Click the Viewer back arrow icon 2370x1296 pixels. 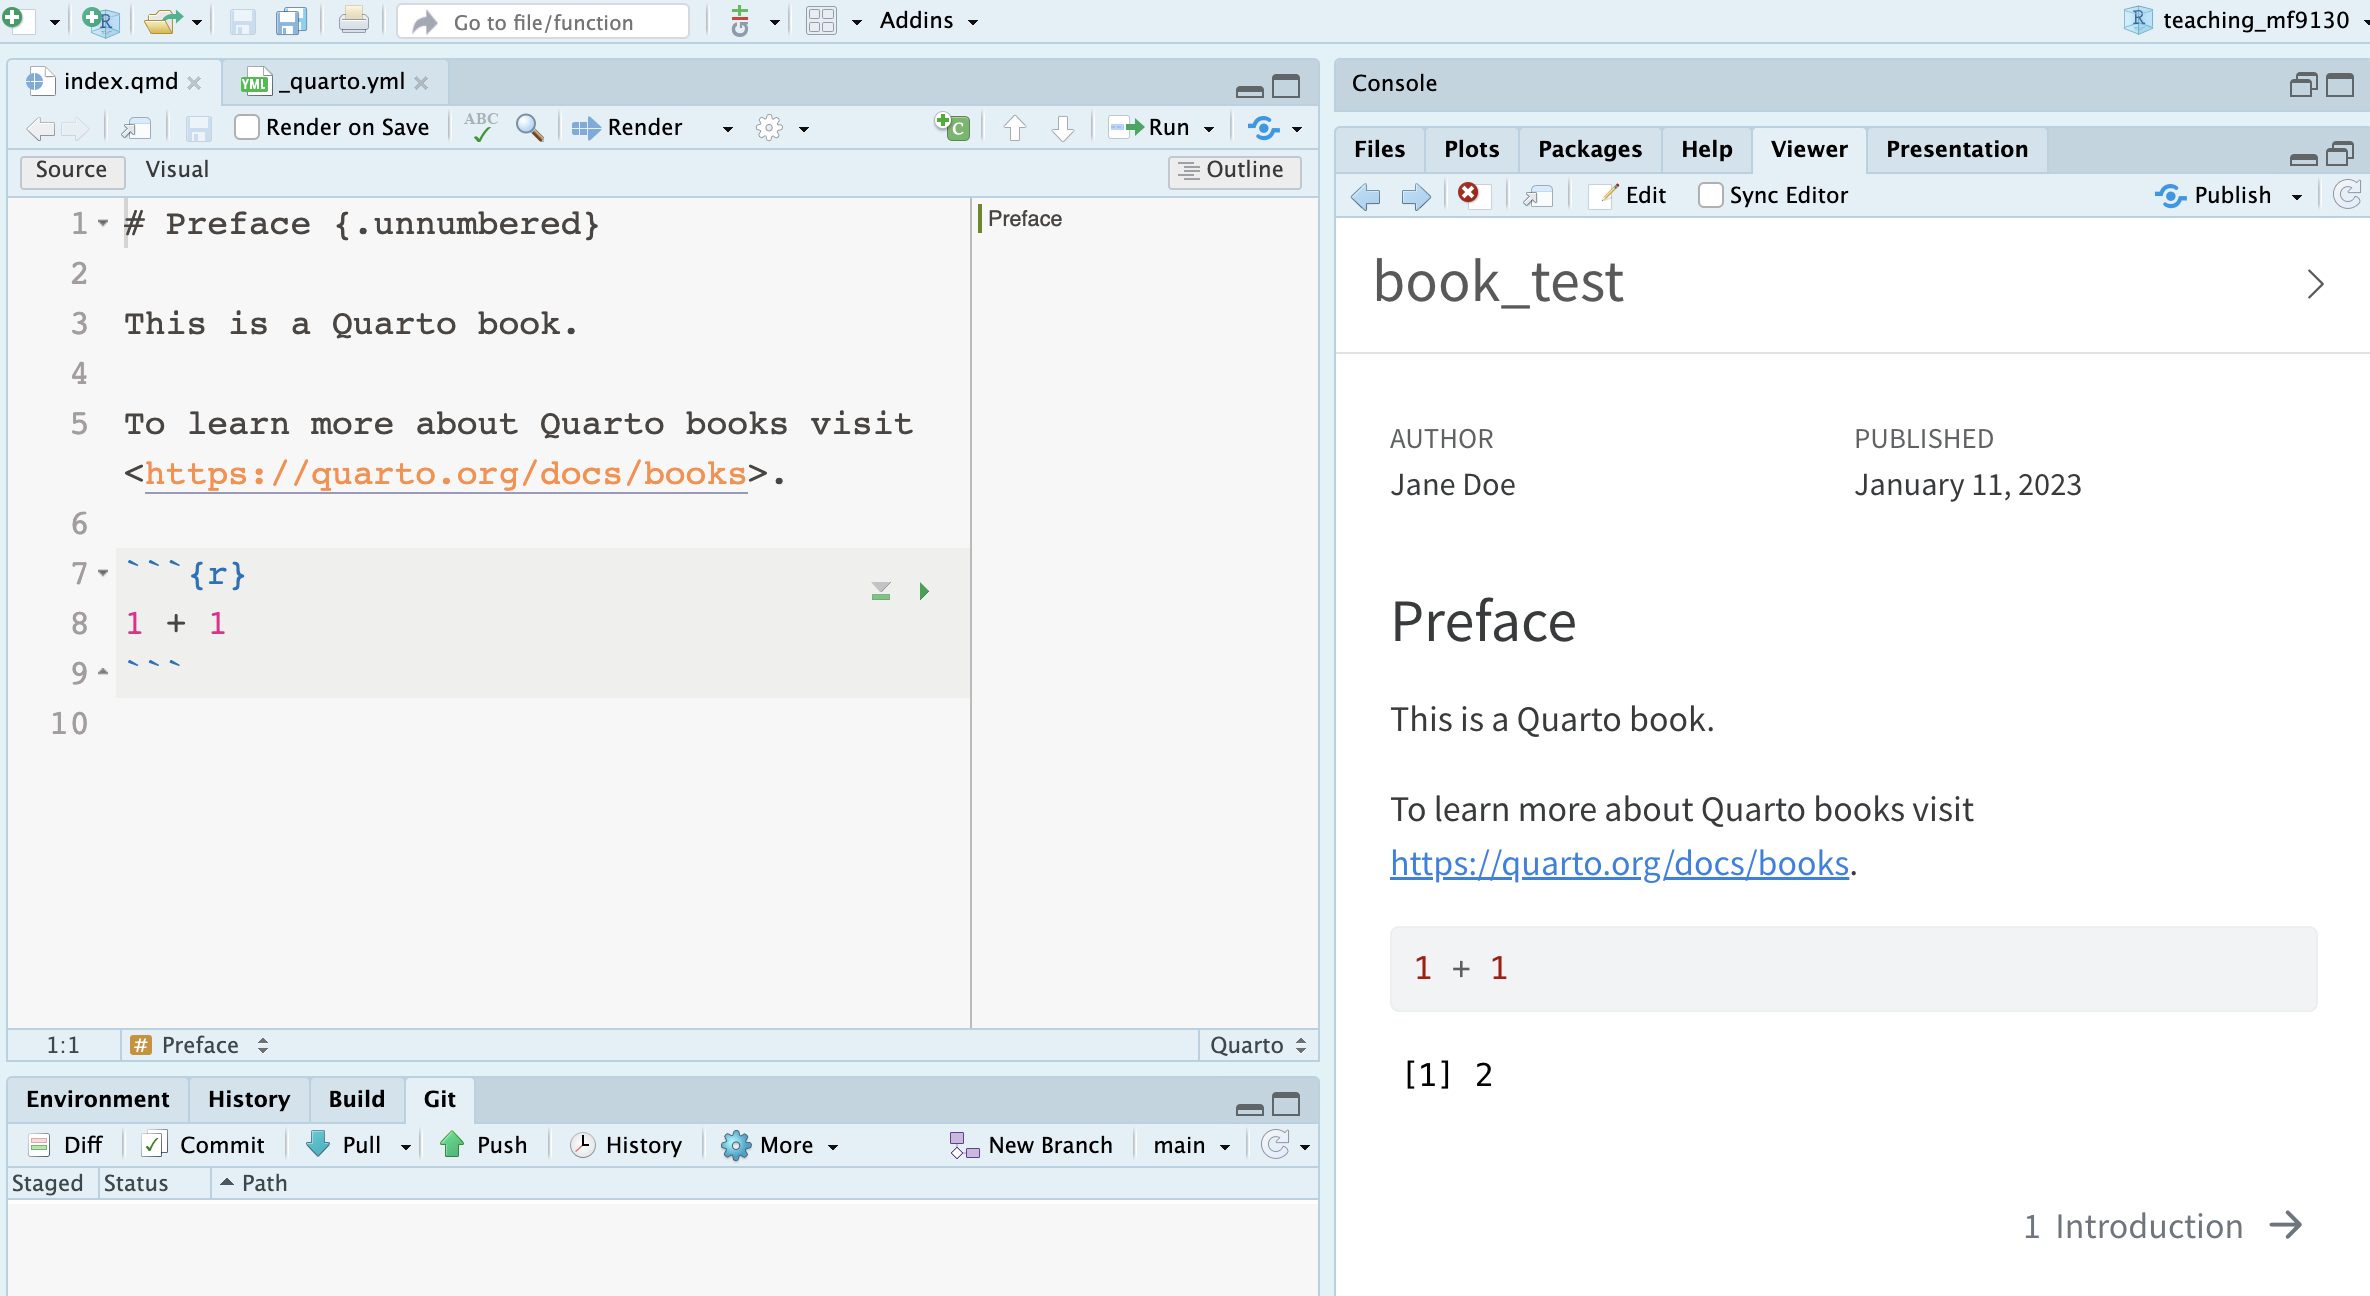click(1365, 196)
